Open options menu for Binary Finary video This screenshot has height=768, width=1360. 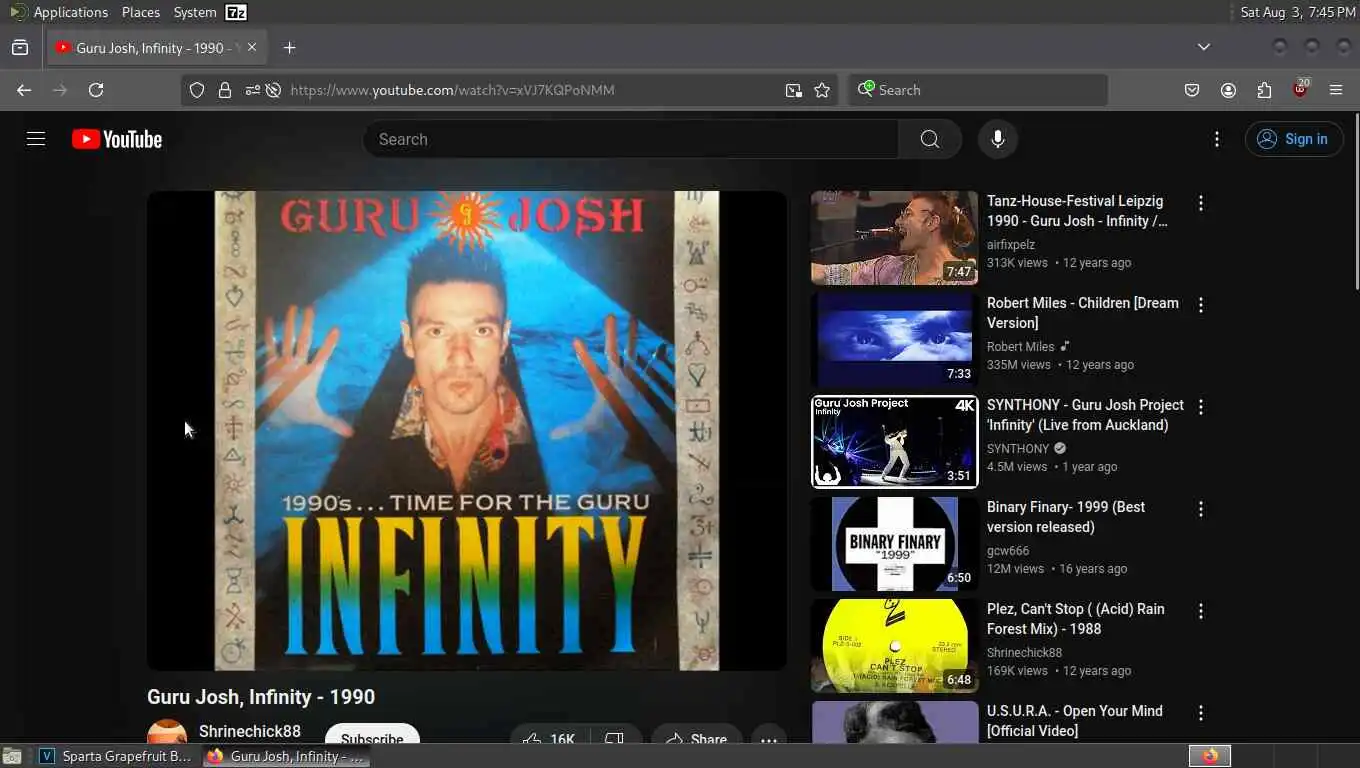(1201, 509)
